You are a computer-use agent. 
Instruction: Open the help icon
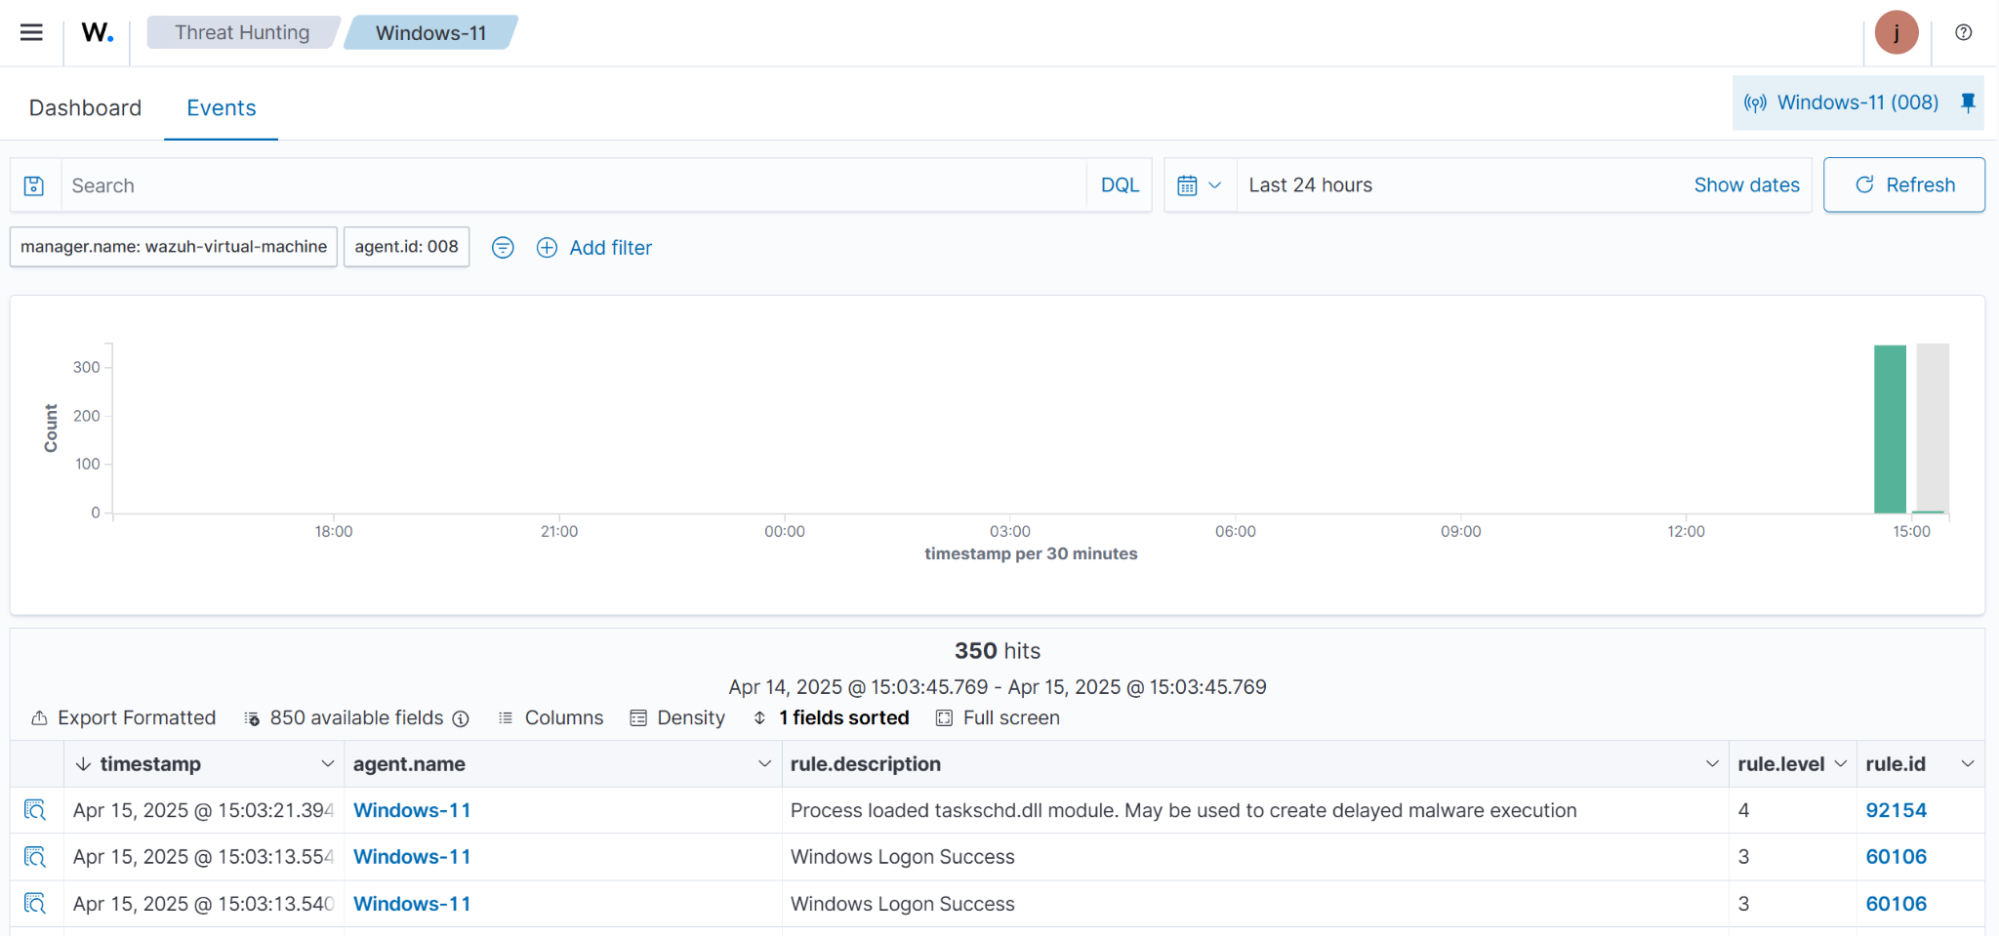(x=1963, y=32)
